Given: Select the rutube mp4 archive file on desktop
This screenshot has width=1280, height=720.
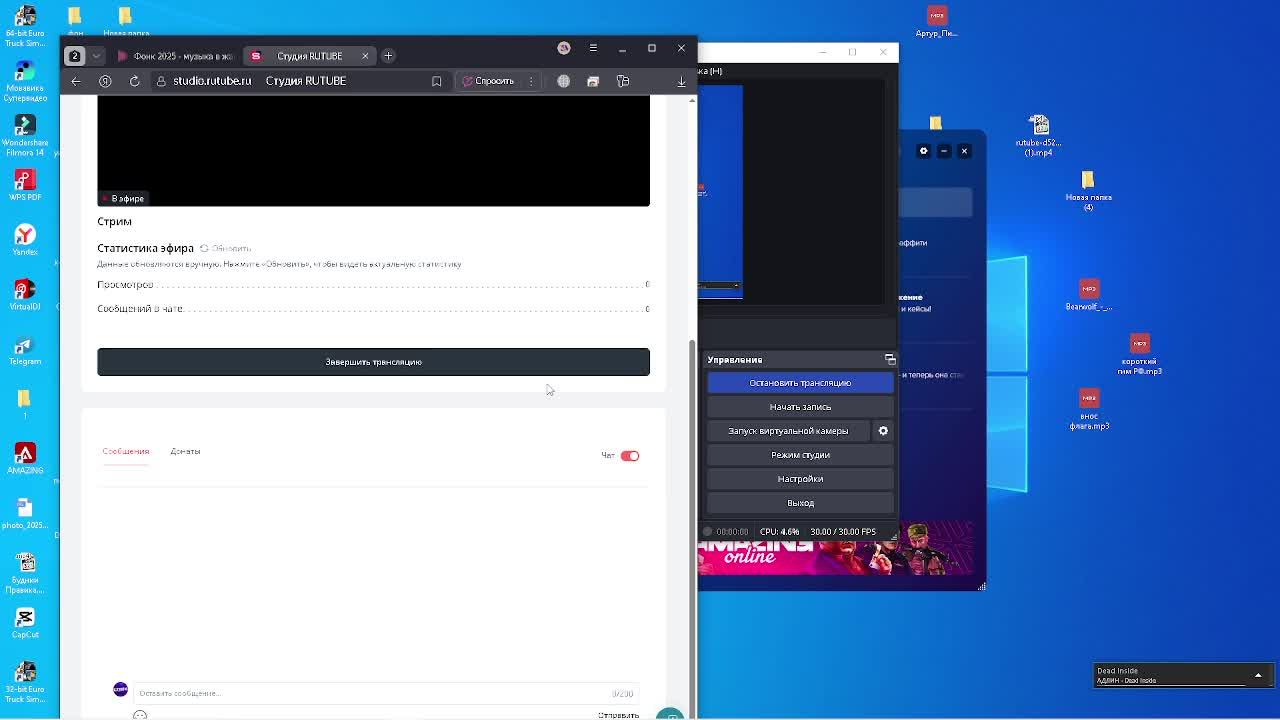Looking at the screenshot, I should tap(1039, 136).
